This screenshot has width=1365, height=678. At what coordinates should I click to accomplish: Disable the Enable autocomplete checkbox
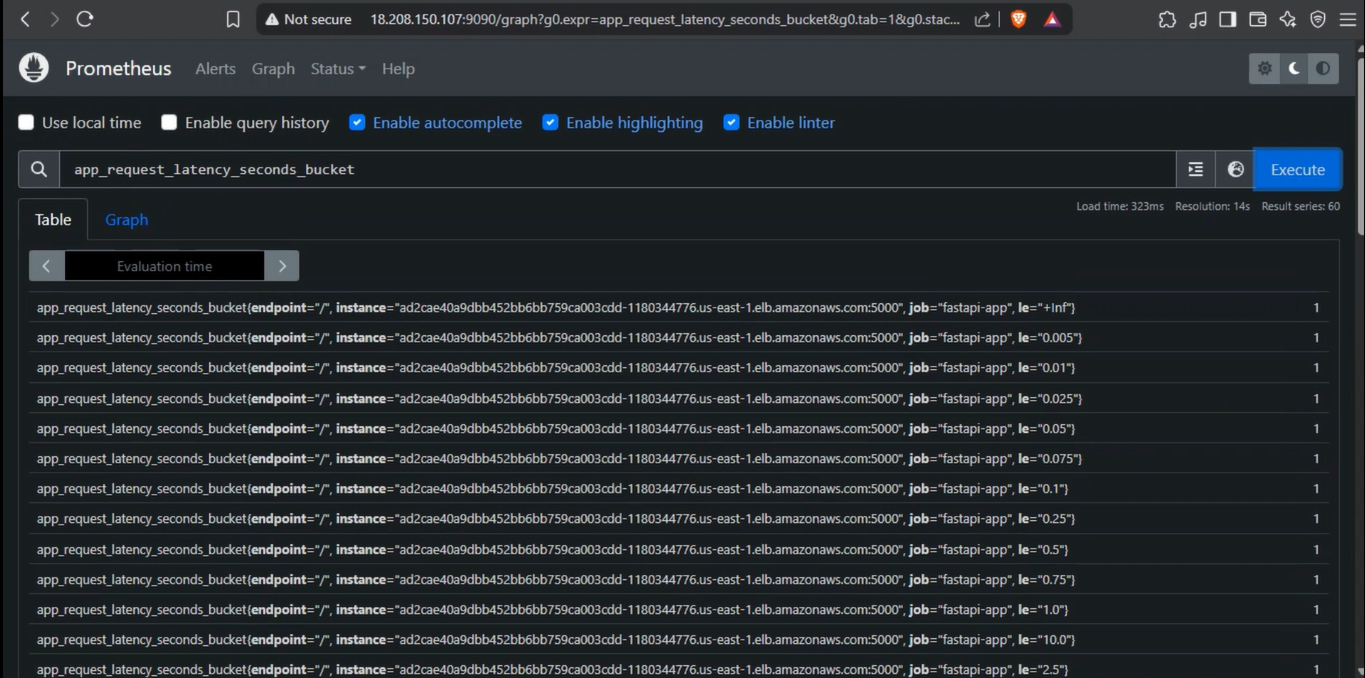point(357,122)
